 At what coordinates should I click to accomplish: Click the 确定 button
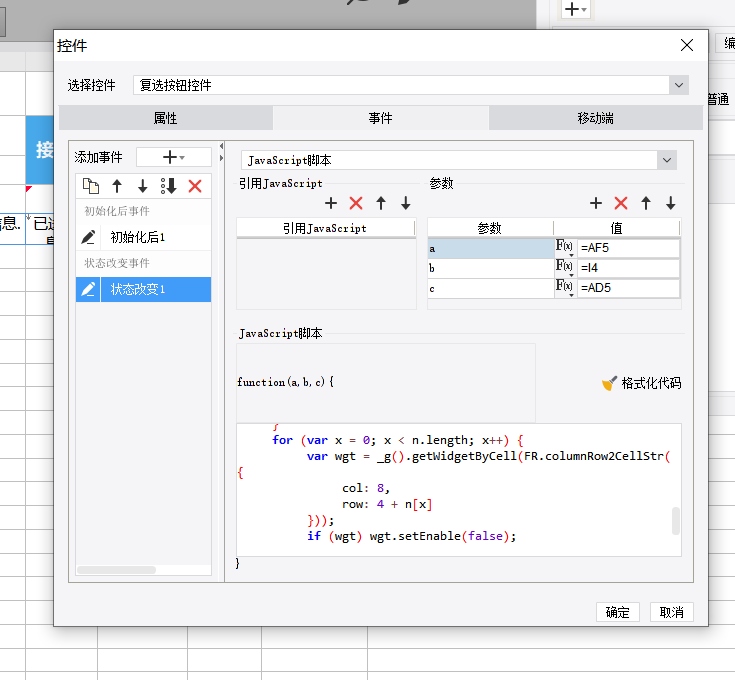tap(617, 612)
